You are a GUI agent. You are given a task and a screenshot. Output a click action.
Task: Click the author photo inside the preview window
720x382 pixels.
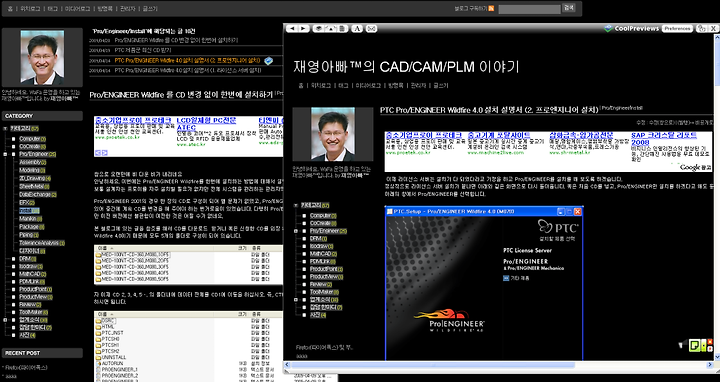tap(333, 134)
